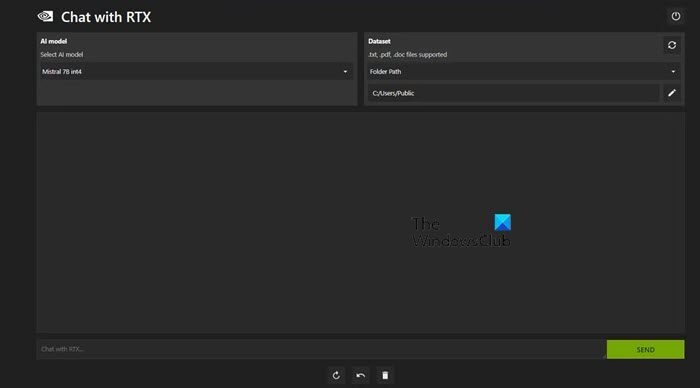The height and width of the screenshot is (388, 700).
Task: Click the Chat with RTX title
Action: 106,17
